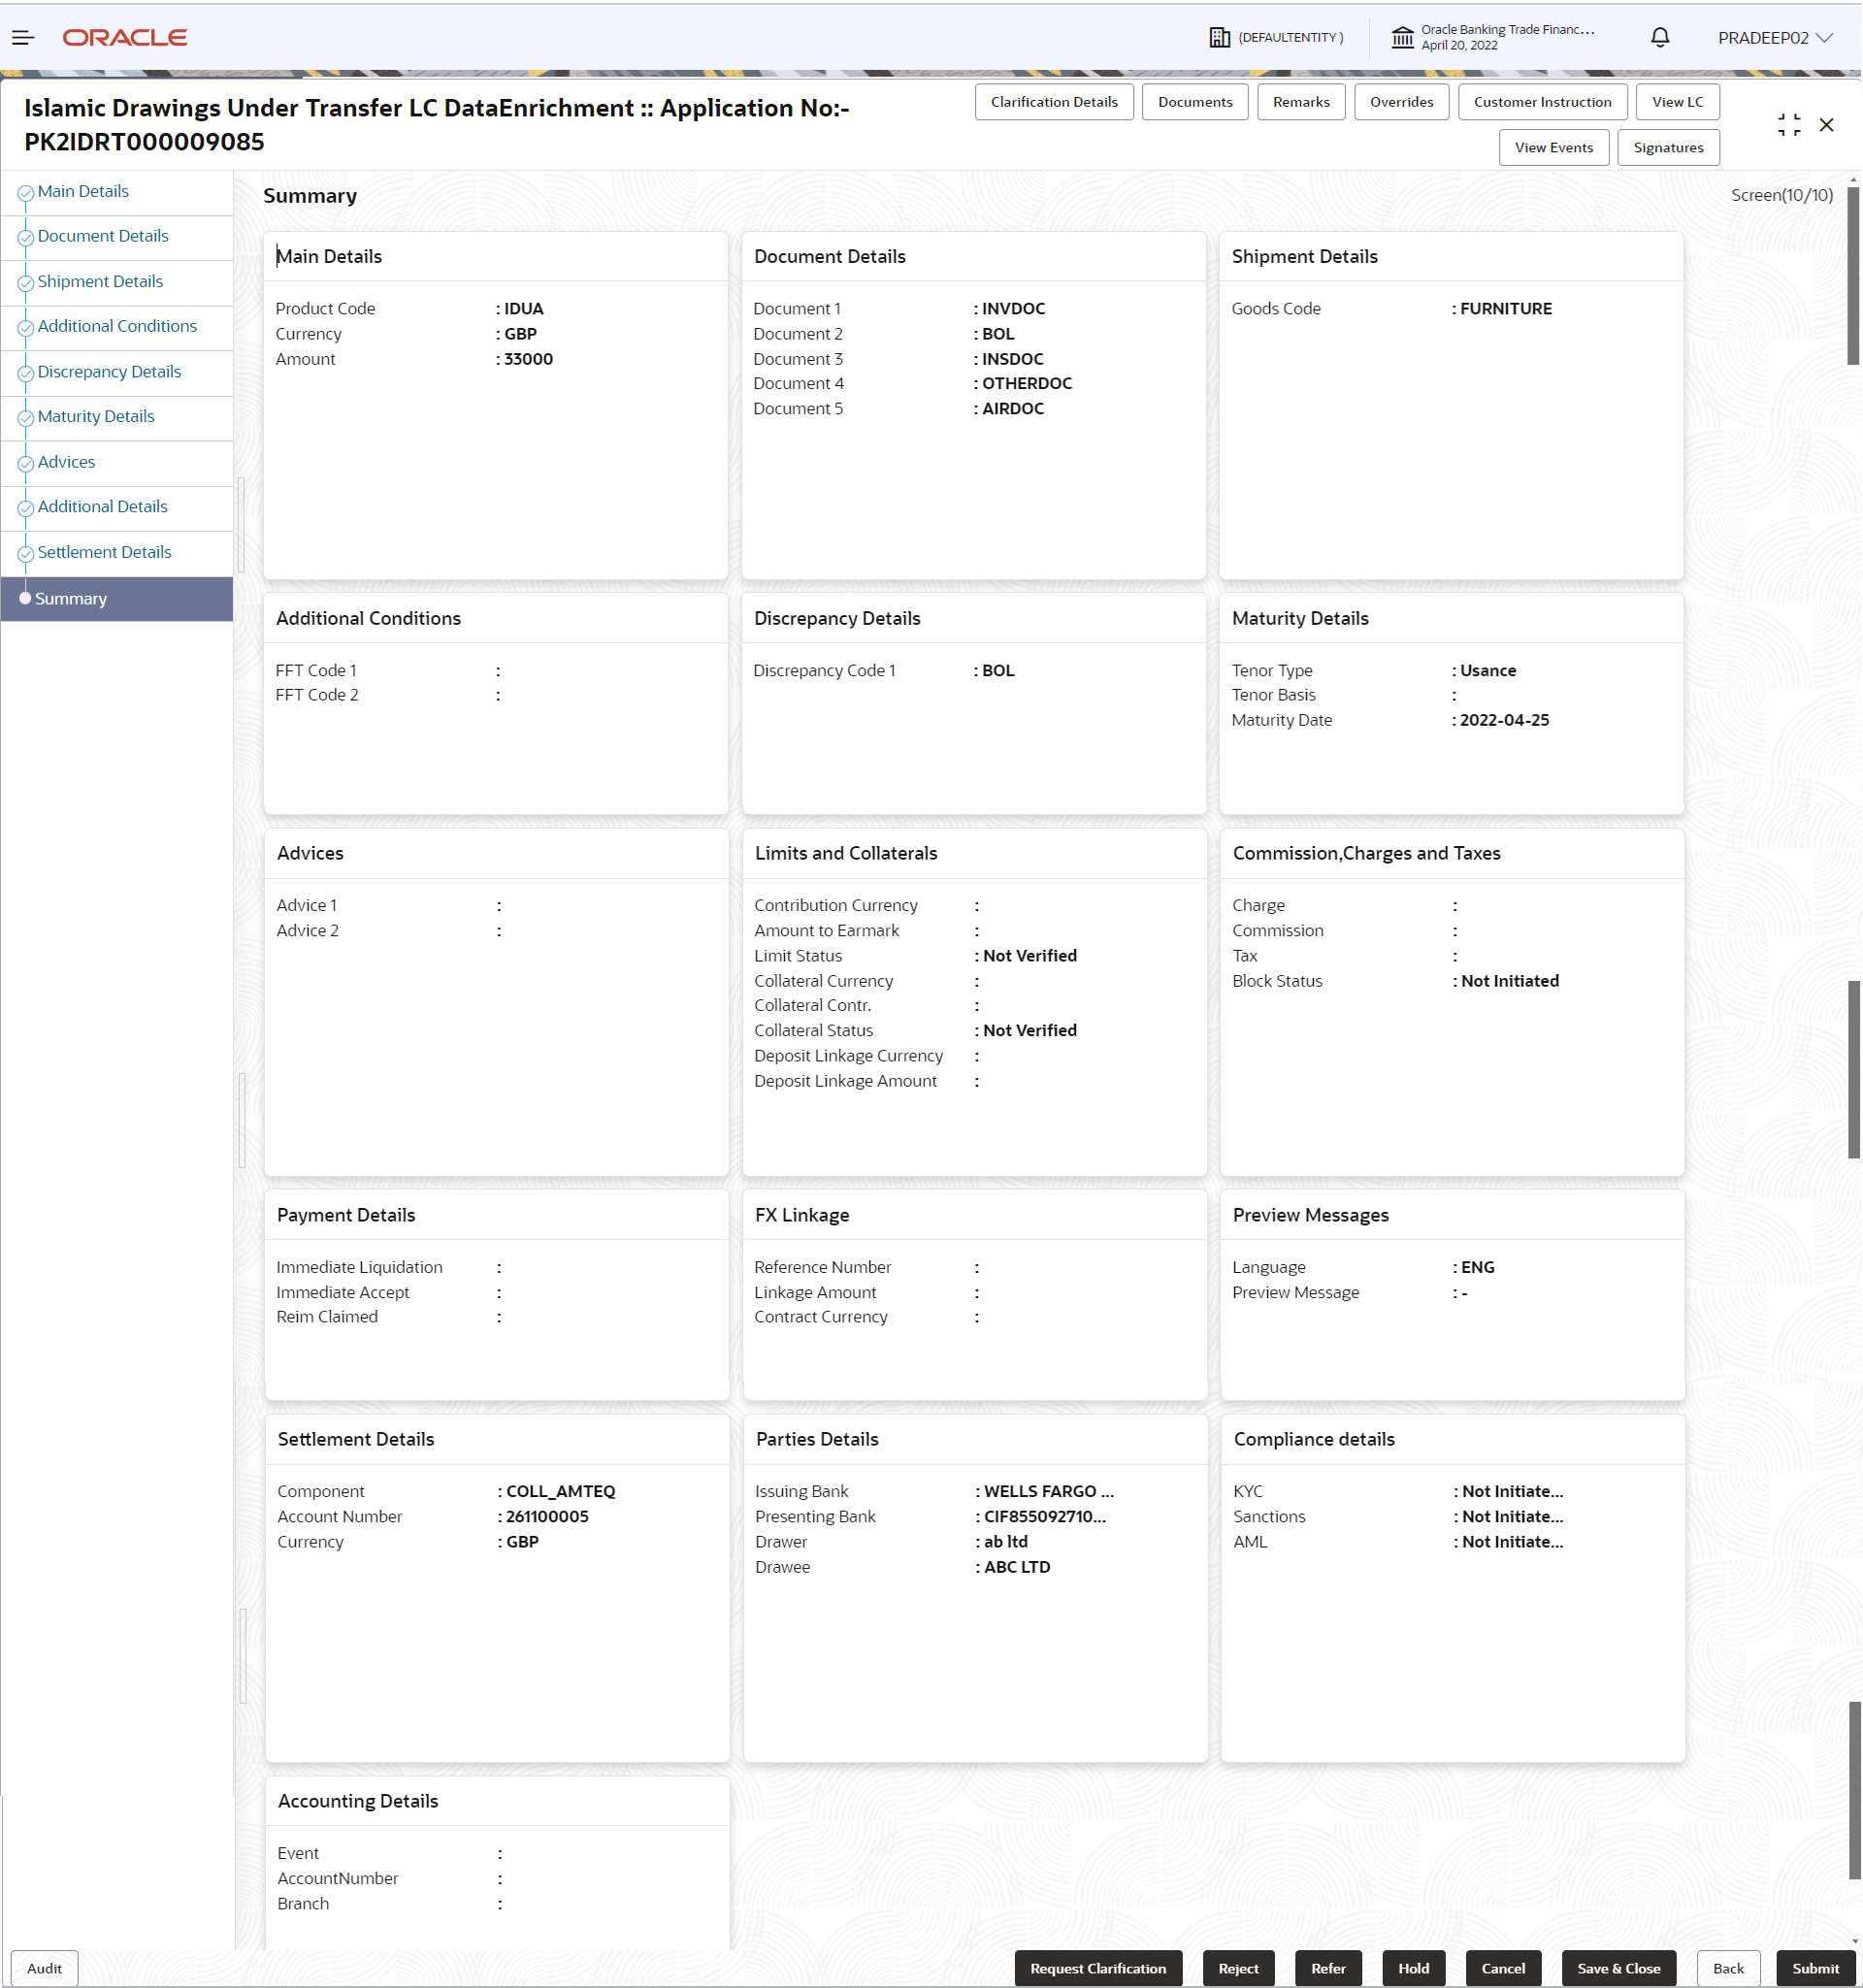The height and width of the screenshot is (1988, 1863).
Task: Close the DataEnrichment screen with the X icon
Action: (x=1827, y=125)
